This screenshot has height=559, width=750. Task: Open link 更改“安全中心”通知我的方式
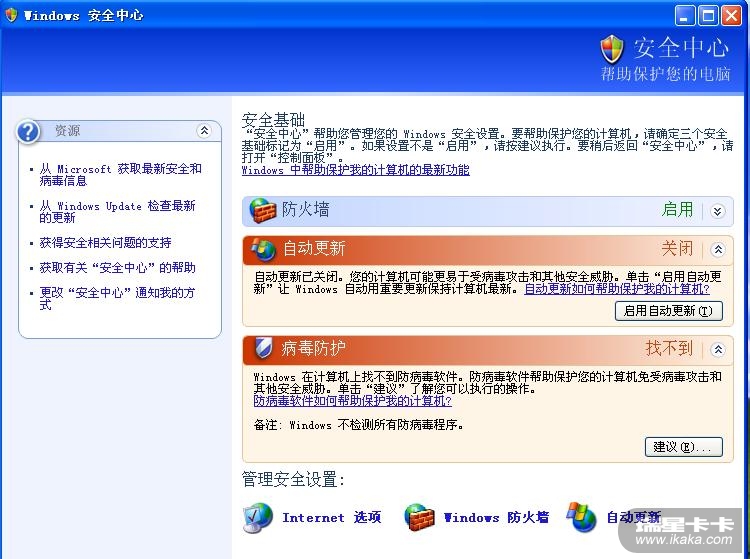(x=117, y=298)
